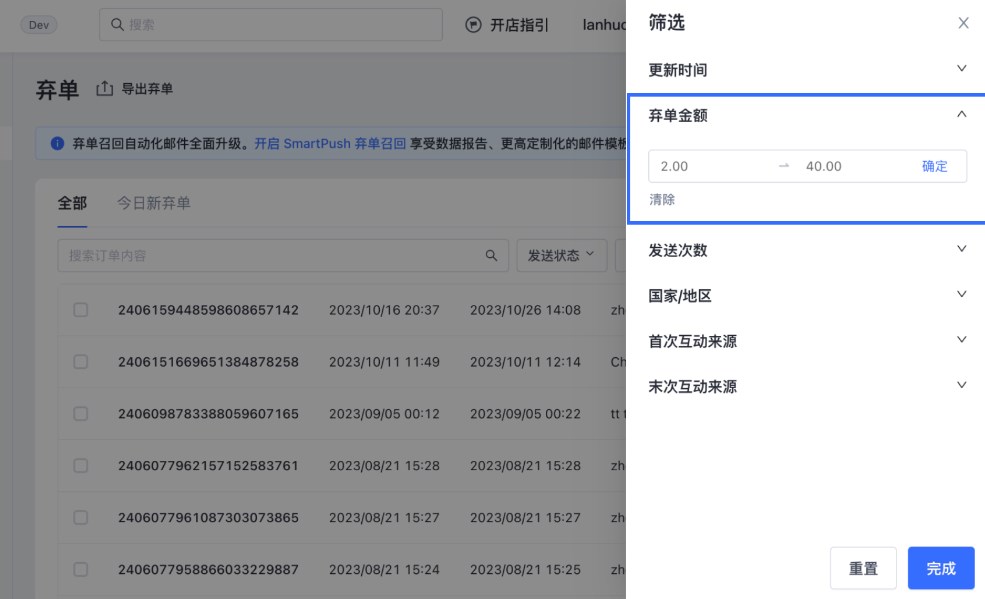Select the 全部 tab
Viewport: 985px width, 599px height.
72,203
